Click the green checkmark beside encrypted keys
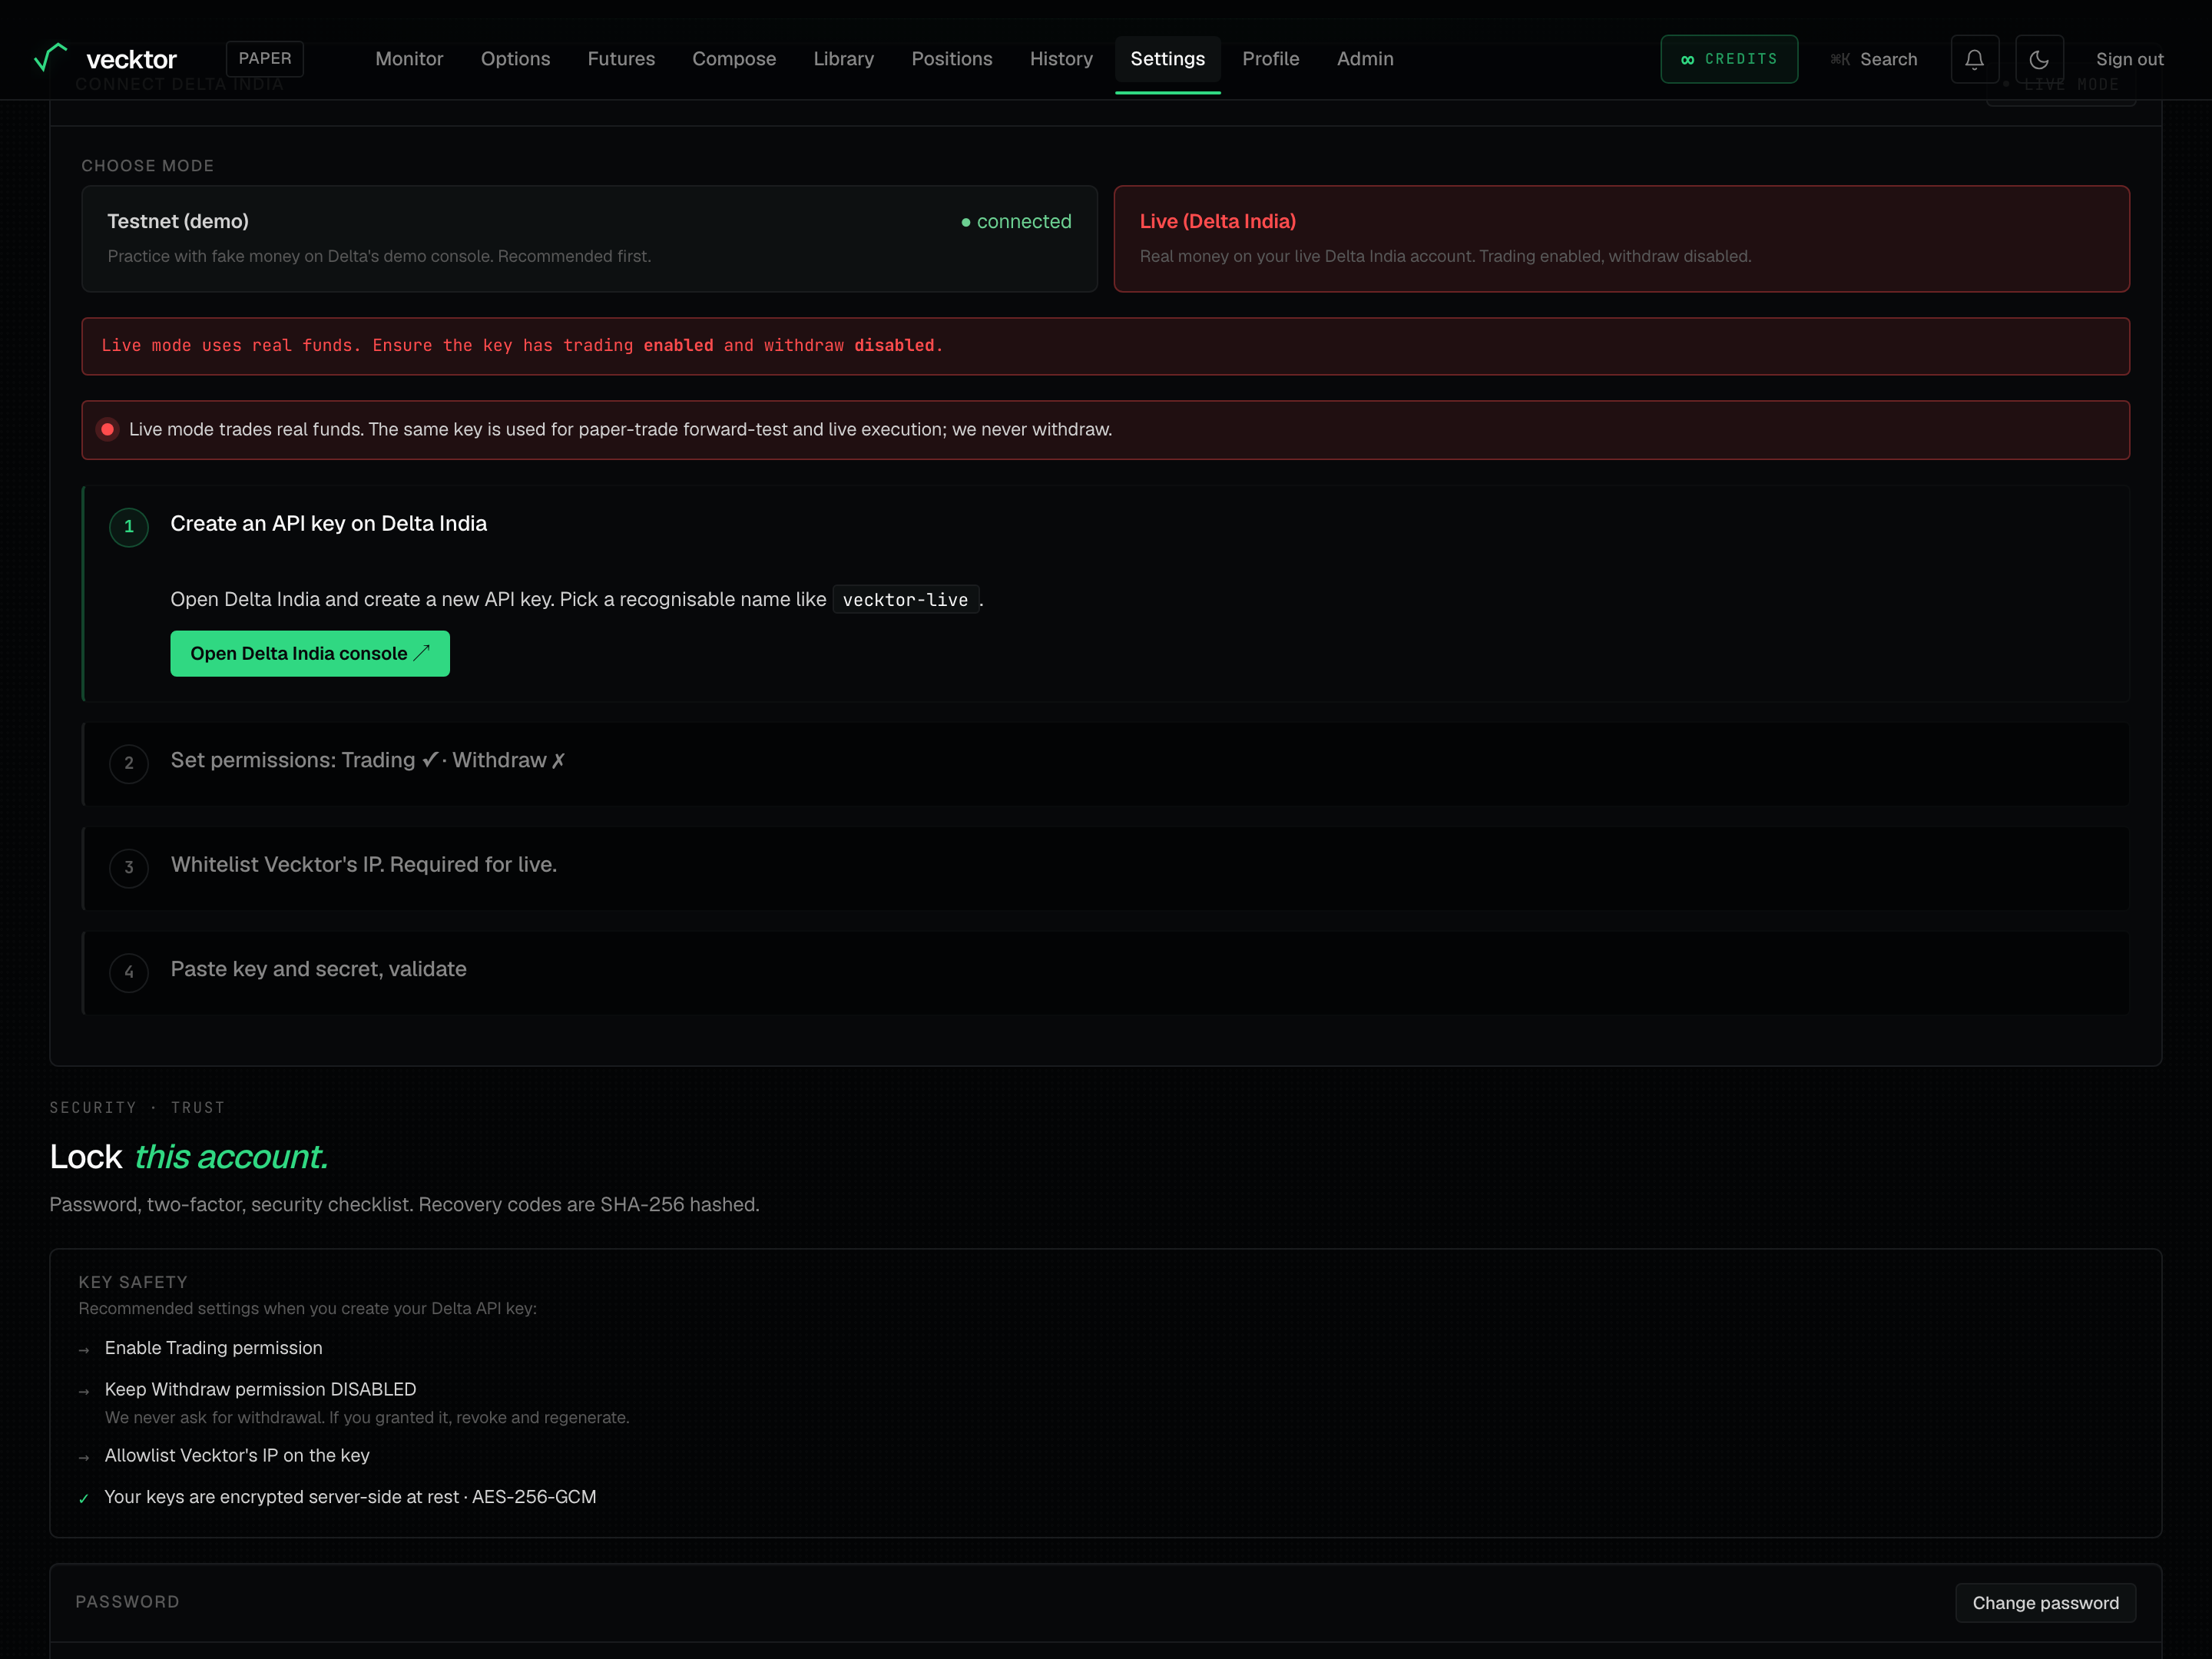The image size is (2212, 1659). [x=84, y=1498]
